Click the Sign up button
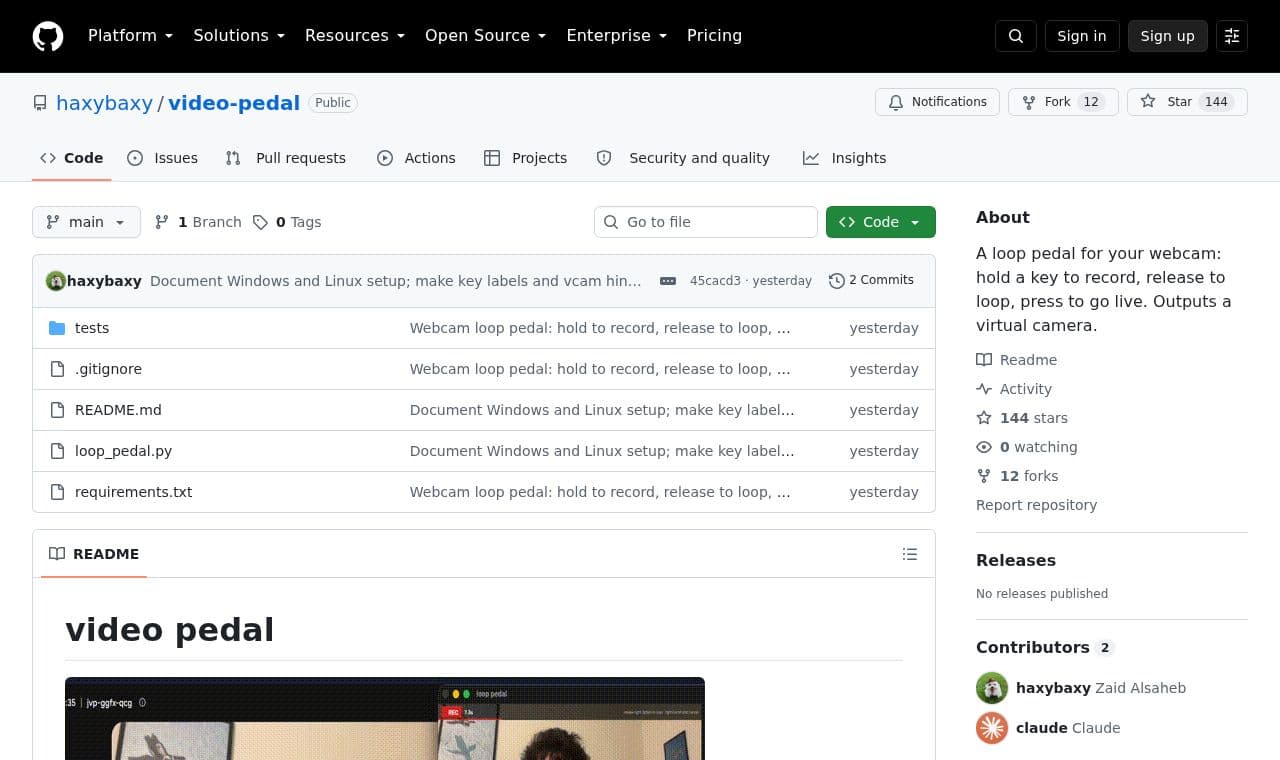The height and width of the screenshot is (760, 1280). [x=1168, y=36]
